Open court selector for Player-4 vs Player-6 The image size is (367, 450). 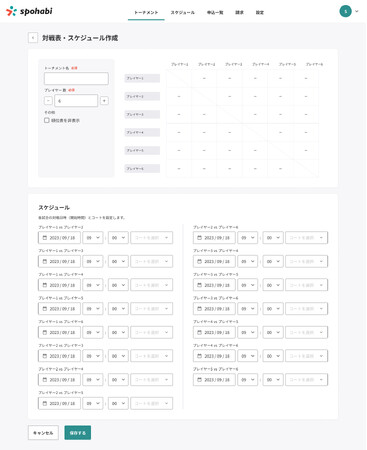coord(306,356)
